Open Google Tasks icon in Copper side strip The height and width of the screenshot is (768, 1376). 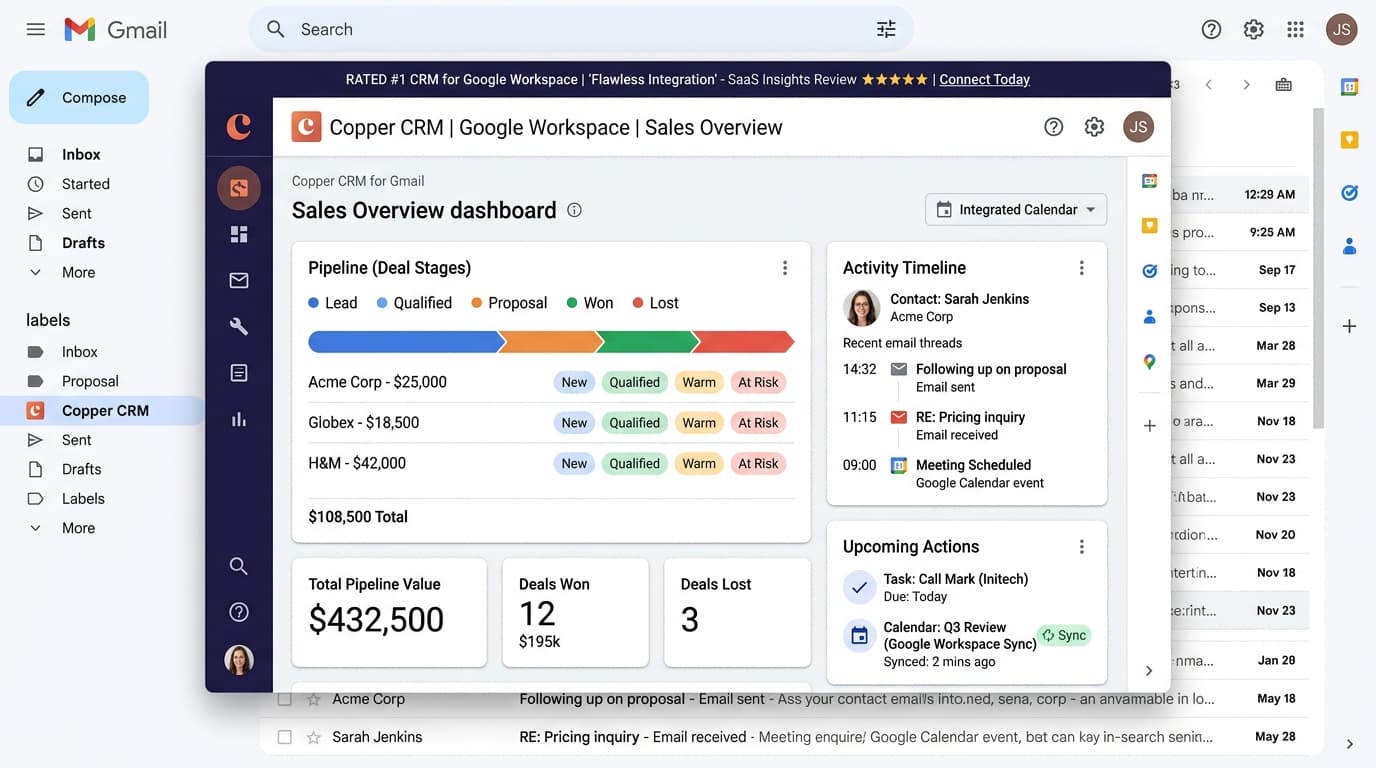1149,271
